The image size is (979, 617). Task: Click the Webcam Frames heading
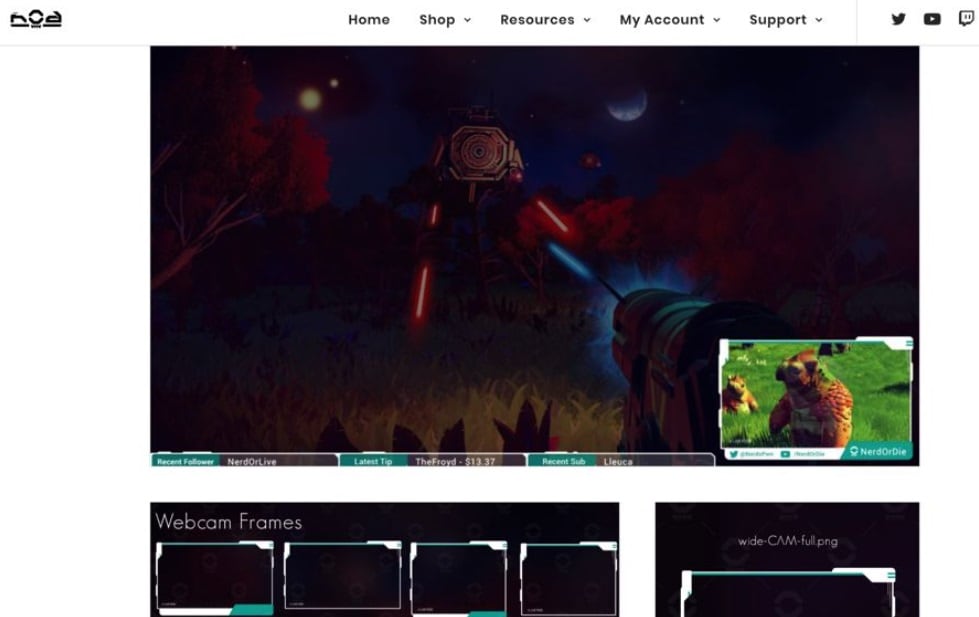(x=229, y=521)
